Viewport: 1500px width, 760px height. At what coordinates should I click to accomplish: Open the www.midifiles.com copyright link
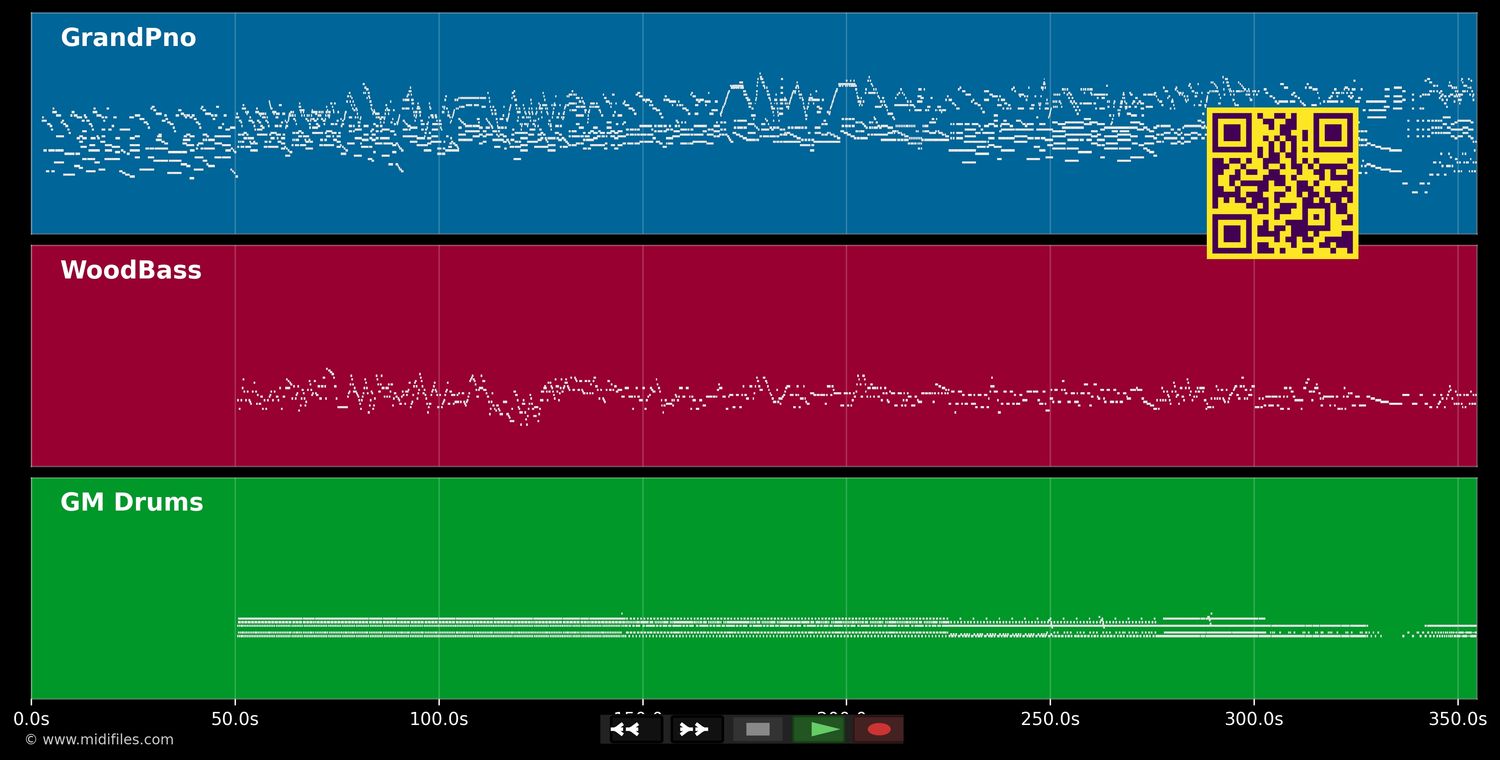tap(99, 740)
